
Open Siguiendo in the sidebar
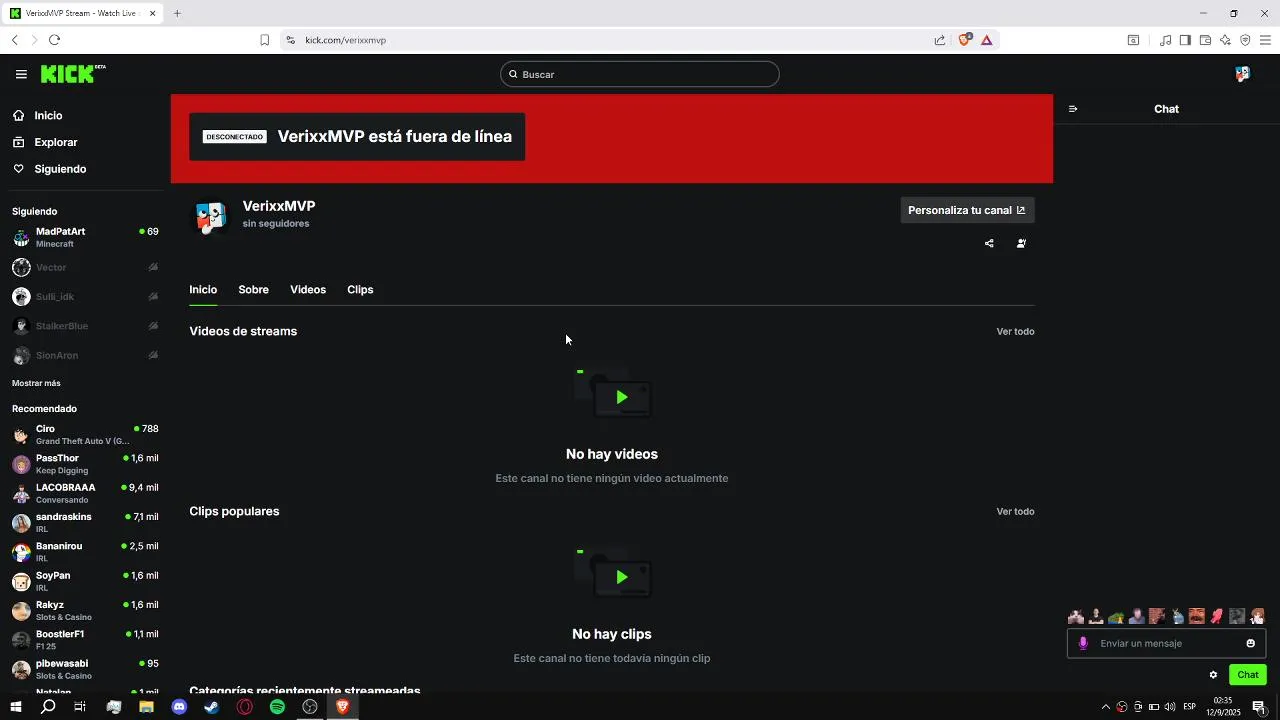tap(60, 169)
